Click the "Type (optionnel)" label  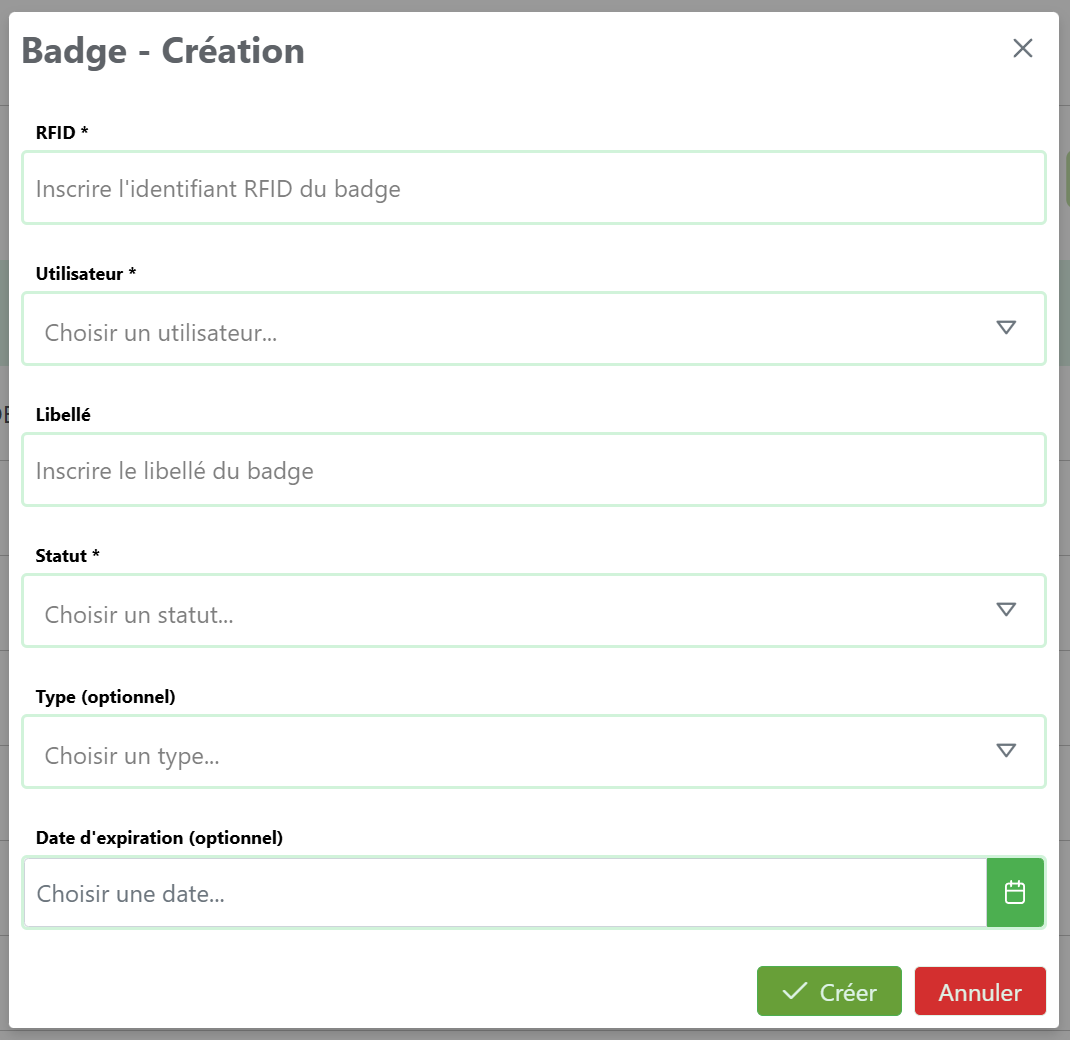(x=106, y=696)
